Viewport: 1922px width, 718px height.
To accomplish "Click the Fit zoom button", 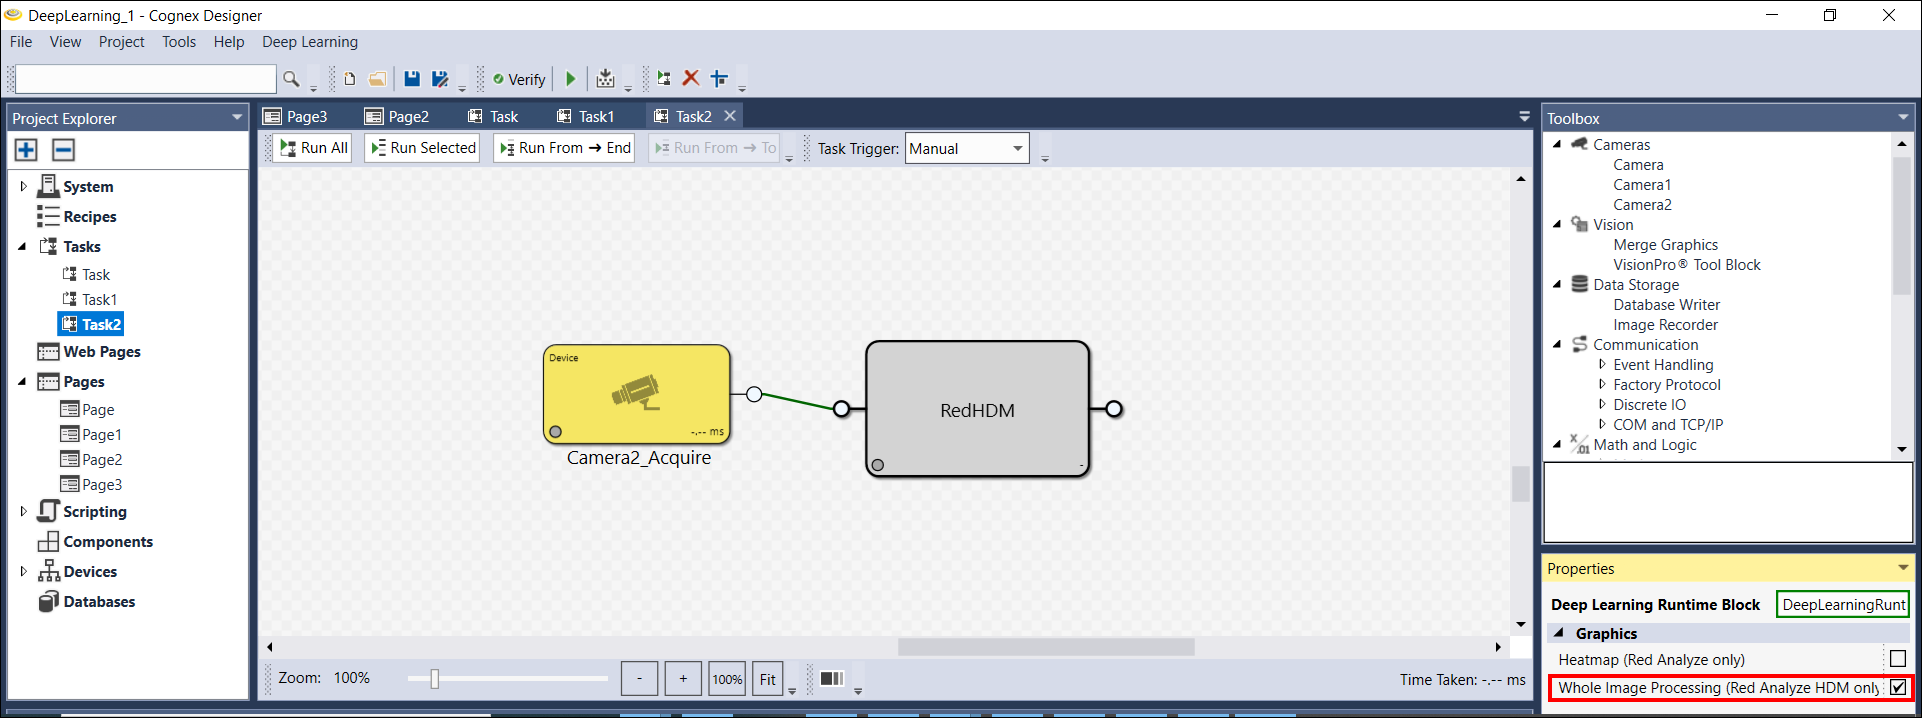I will [x=767, y=679].
